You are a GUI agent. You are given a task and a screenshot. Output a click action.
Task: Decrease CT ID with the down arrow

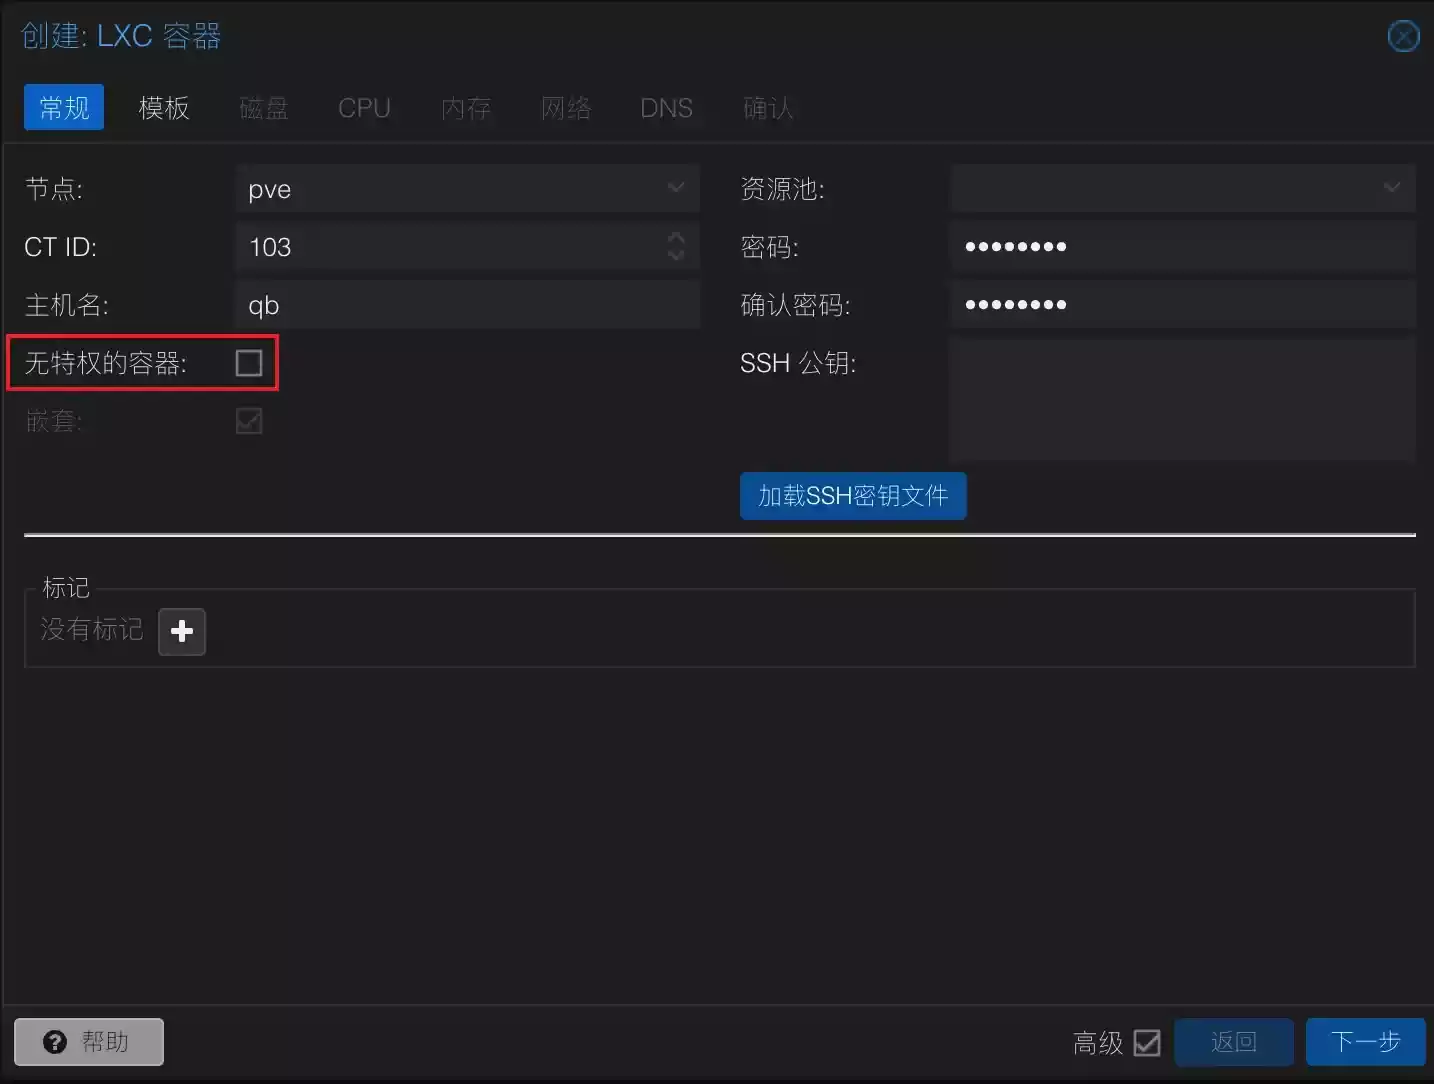point(676,255)
